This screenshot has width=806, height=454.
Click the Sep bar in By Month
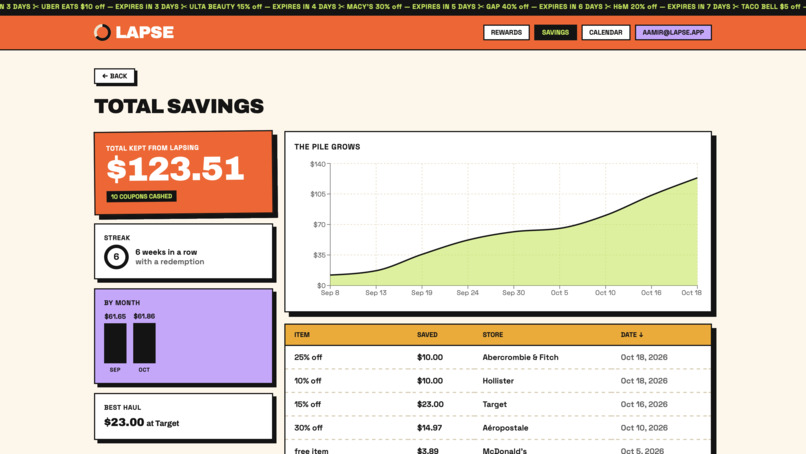click(x=115, y=343)
